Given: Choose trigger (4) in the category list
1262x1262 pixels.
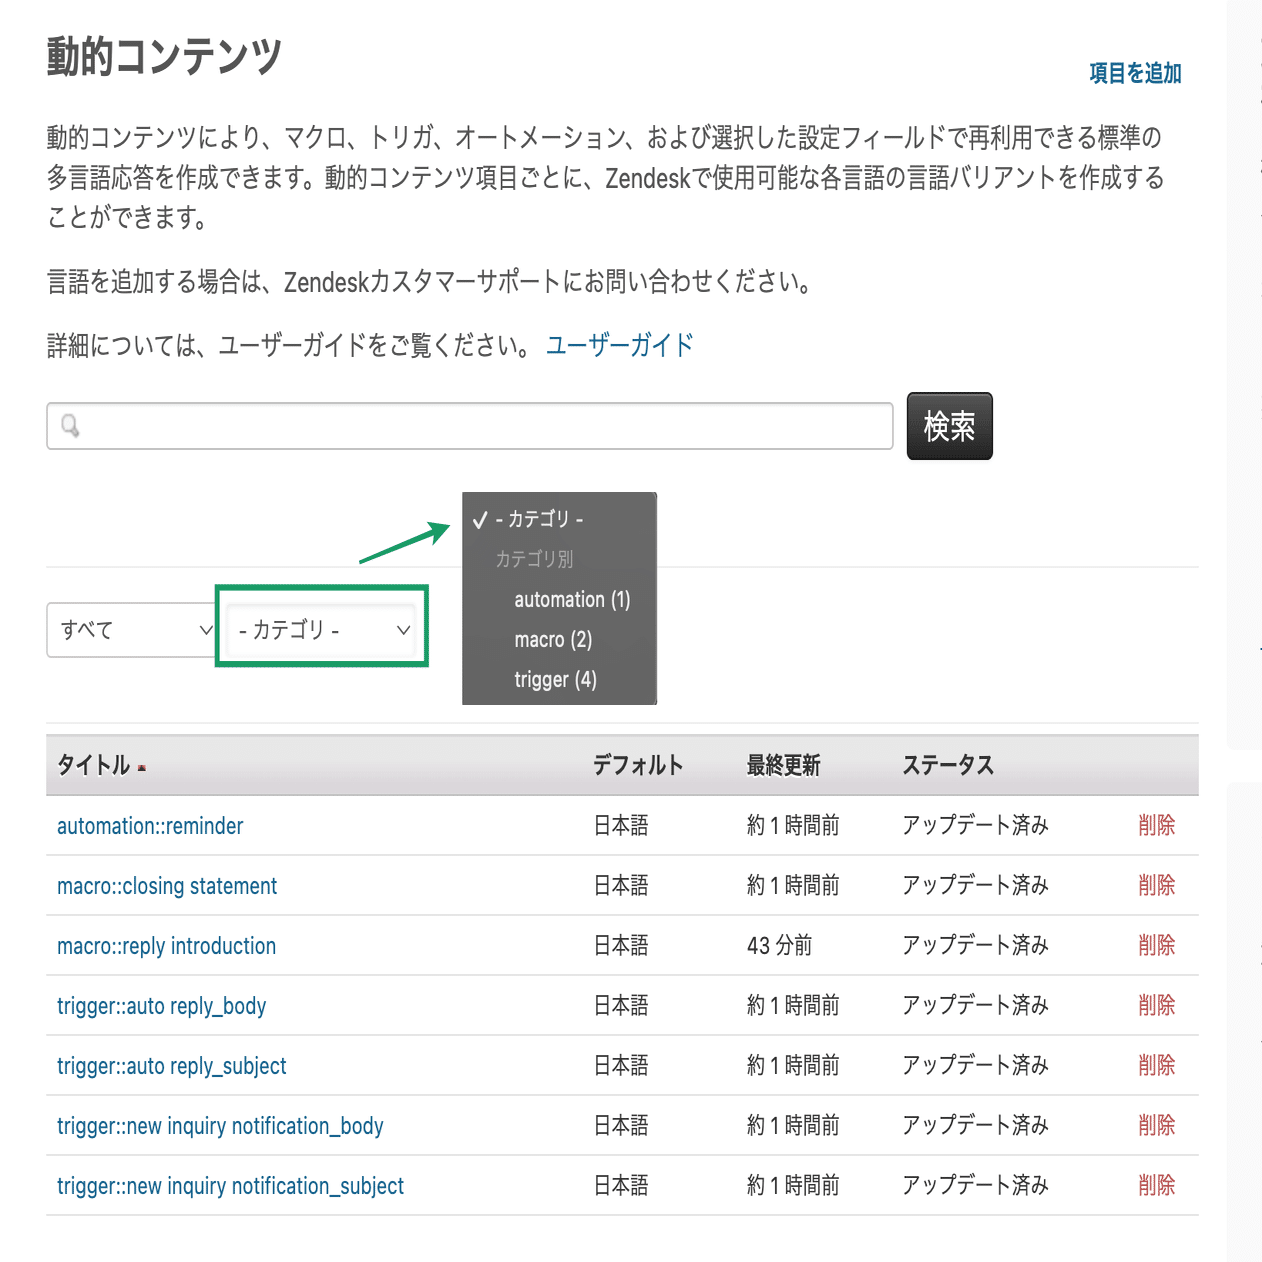Looking at the screenshot, I should [555, 679].
